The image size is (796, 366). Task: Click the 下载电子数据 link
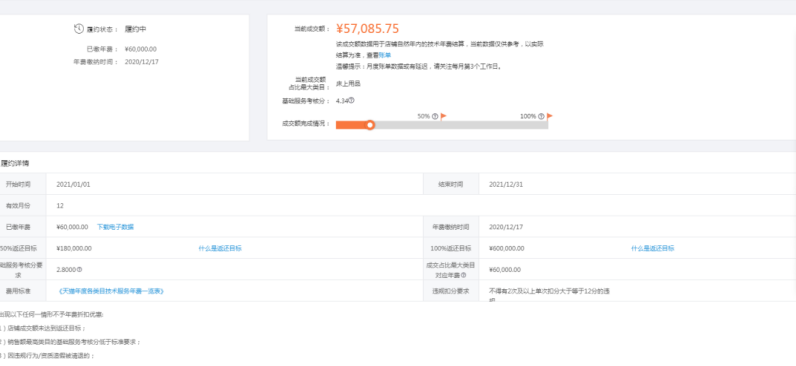tap(115, 227)
